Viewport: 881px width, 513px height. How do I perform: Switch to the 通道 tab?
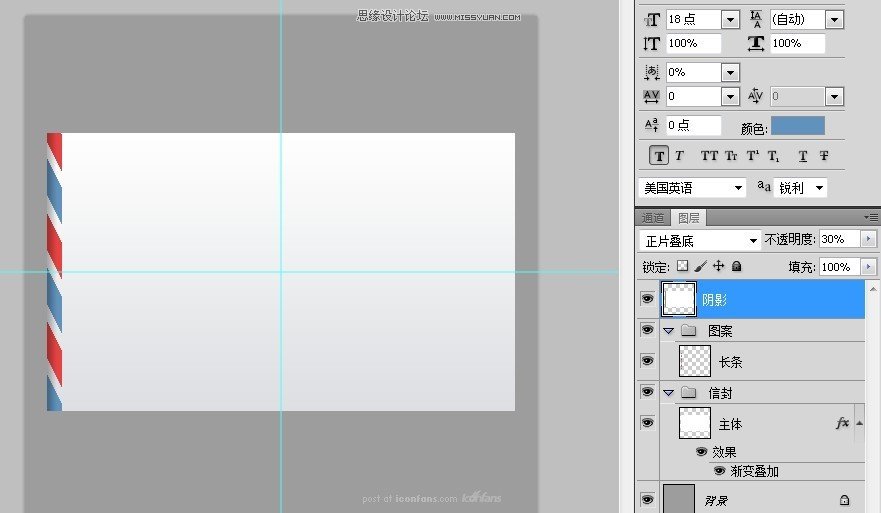tap(653, 218)
